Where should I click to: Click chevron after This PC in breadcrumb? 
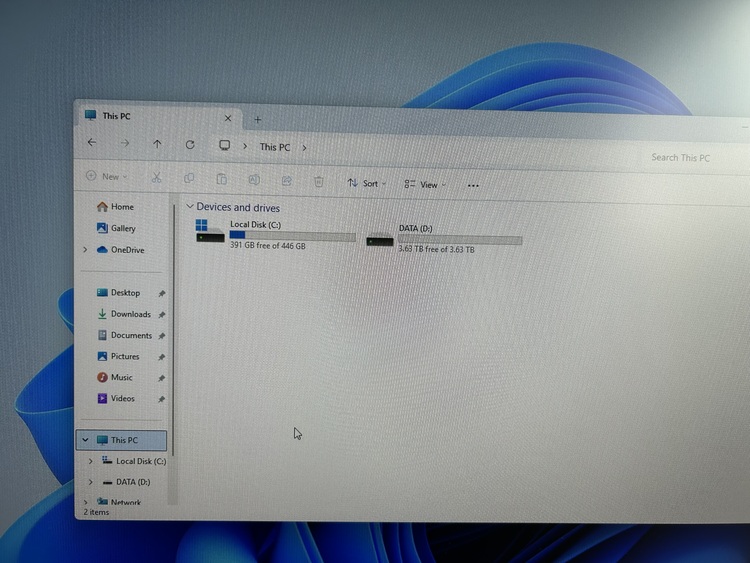[x=304, y=148]
